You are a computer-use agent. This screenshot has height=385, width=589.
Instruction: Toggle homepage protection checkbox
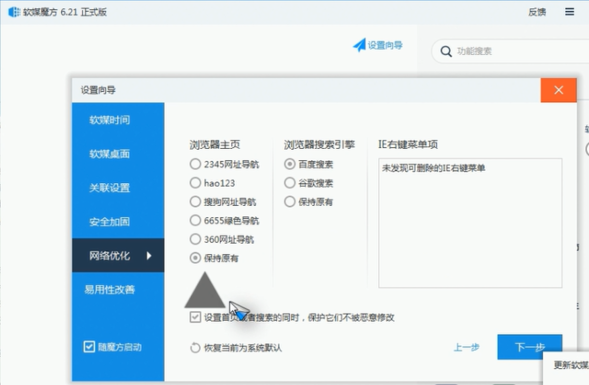(x=195, y=317)
